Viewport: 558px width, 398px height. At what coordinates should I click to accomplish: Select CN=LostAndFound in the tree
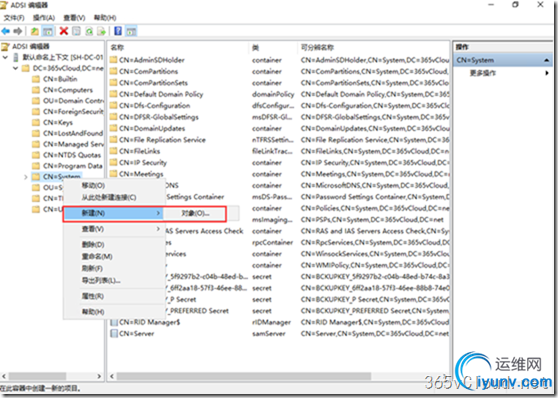(x=73, y=133)
